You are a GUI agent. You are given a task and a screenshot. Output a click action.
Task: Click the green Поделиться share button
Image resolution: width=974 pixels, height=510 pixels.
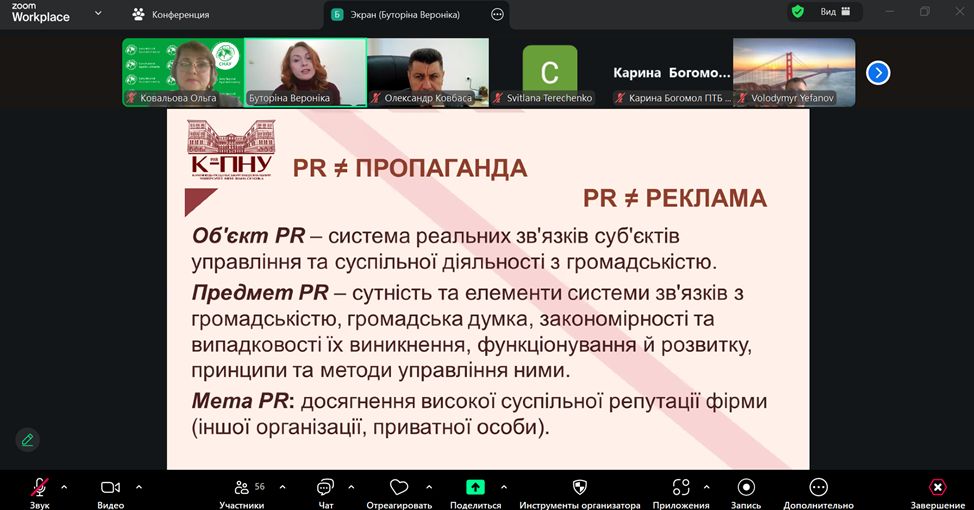point(475,487)
